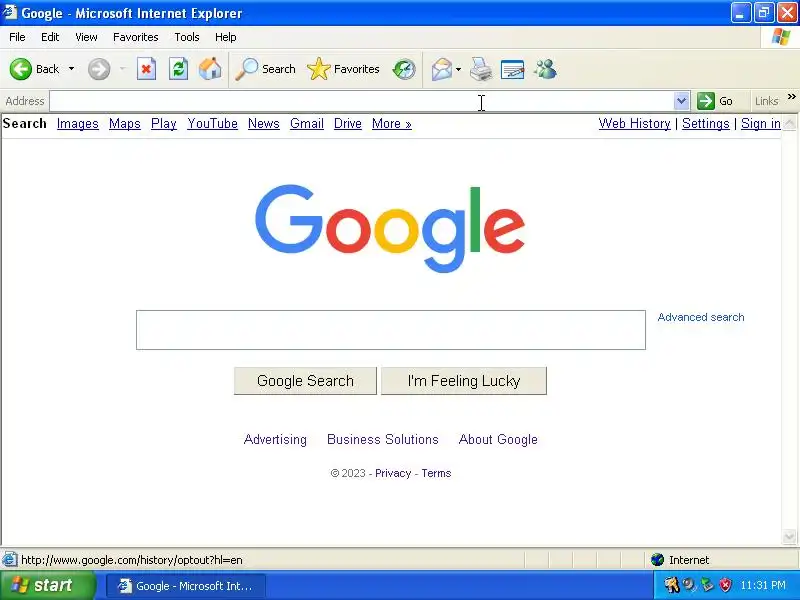
Task: Click the Edit page icon
Action: 513,69
